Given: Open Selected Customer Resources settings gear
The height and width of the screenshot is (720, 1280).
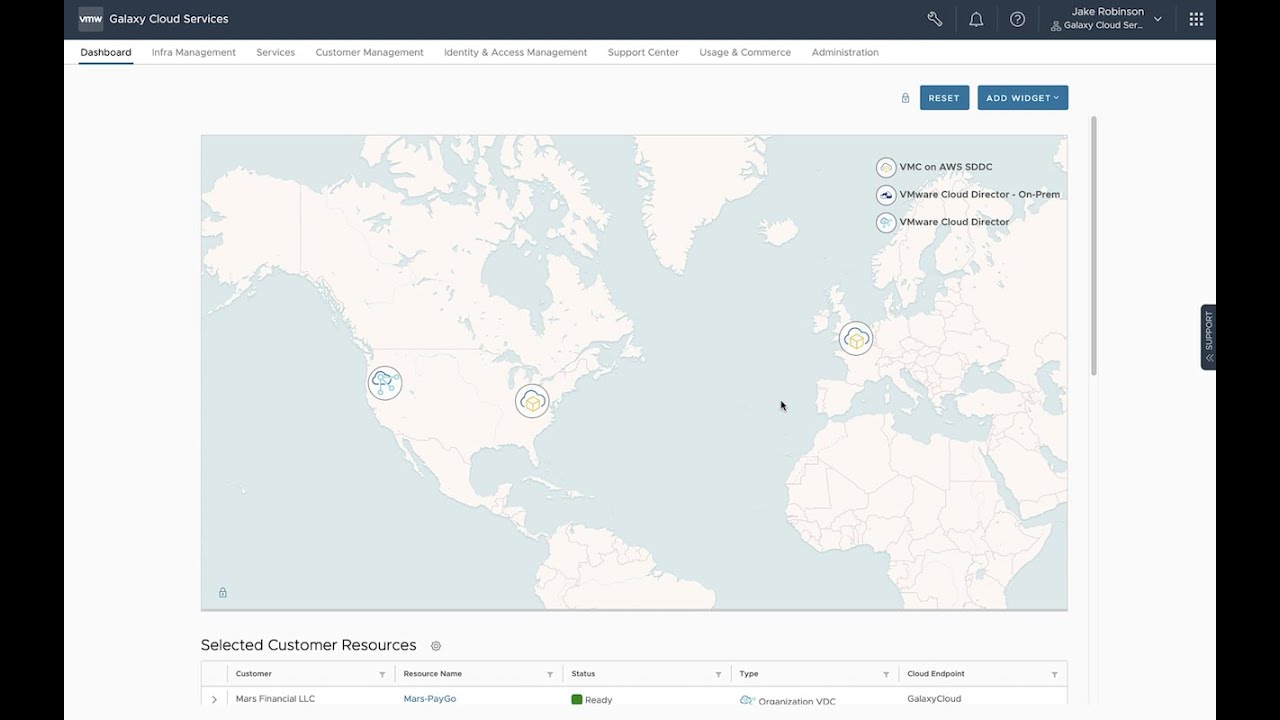Looking at the screenshot, I should point(436,646).
